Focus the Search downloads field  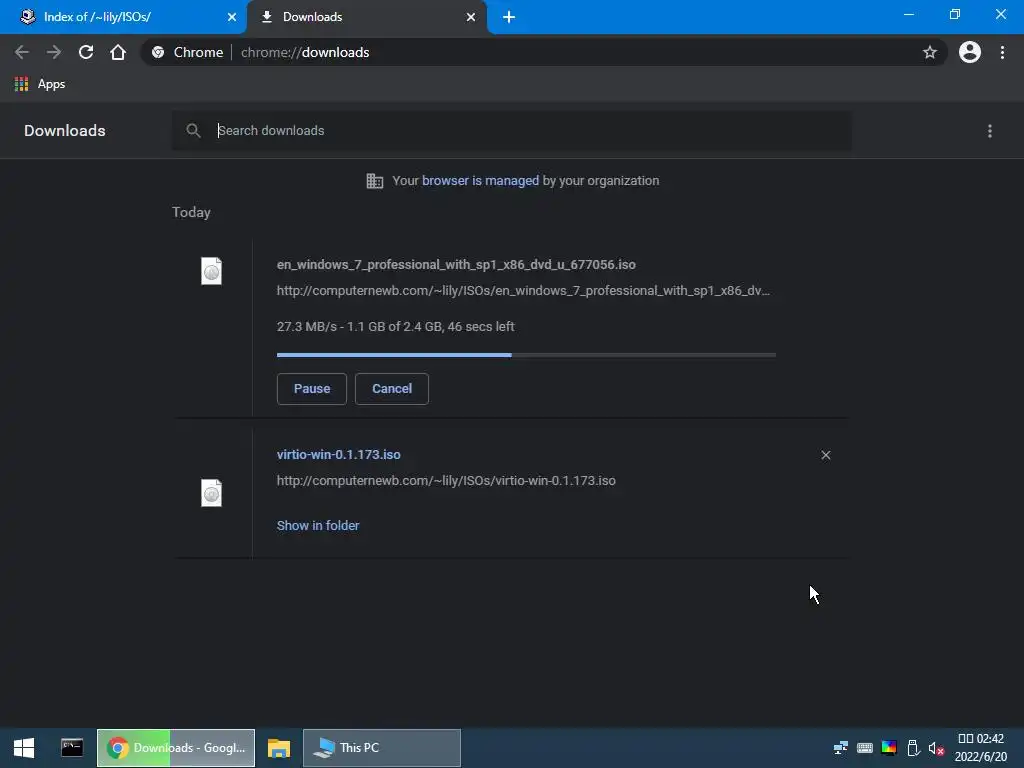coord(511,131)
